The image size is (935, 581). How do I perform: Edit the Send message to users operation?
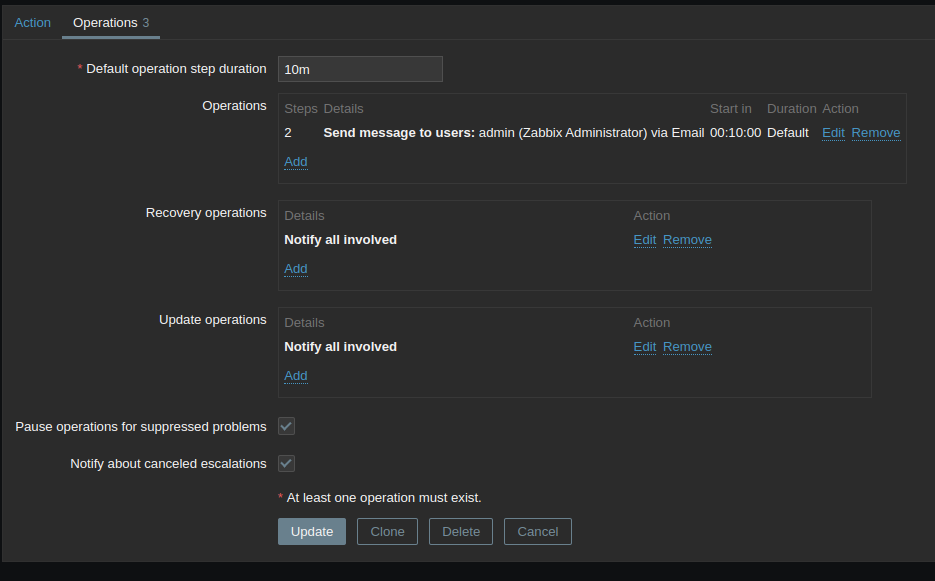[x=833, y=133]
